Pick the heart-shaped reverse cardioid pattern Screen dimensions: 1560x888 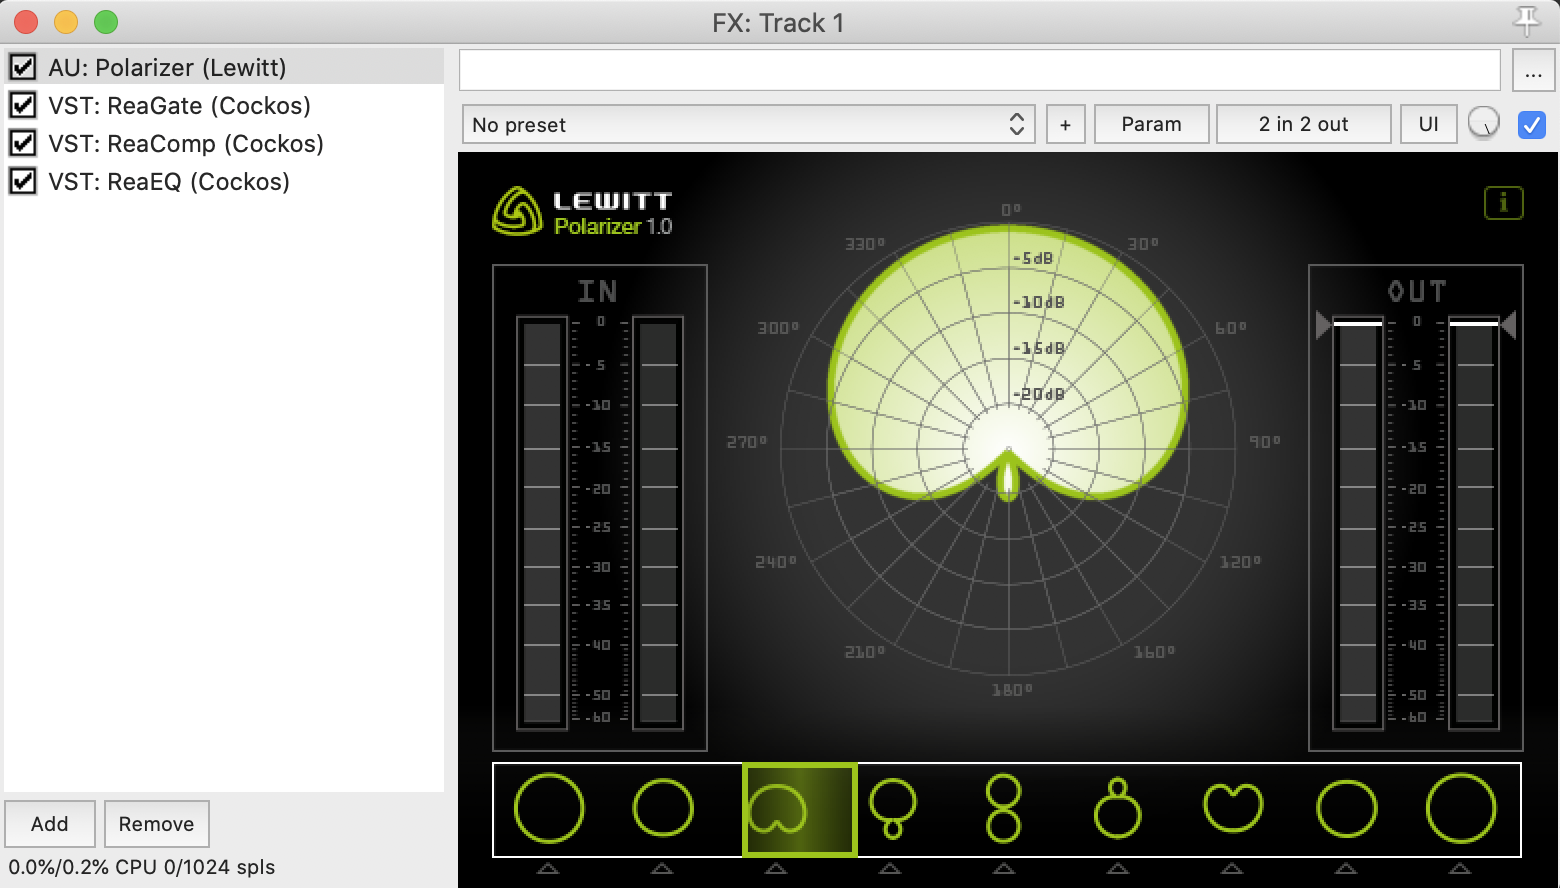[1232, 809]
